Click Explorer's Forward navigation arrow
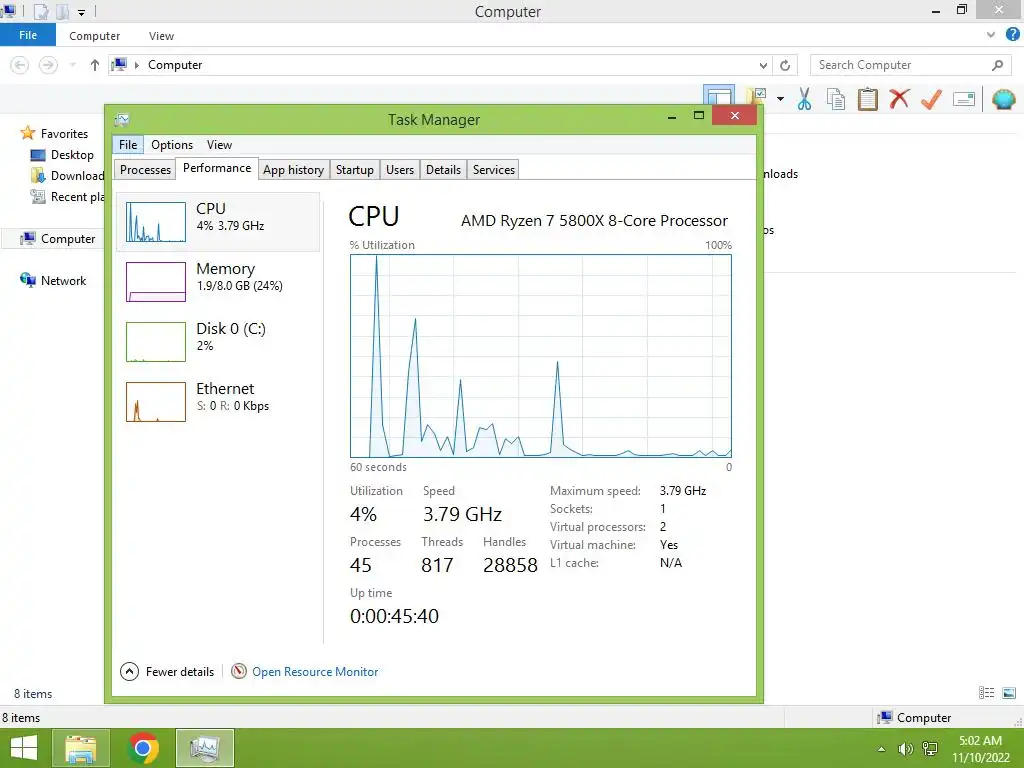The width and height of the screenshot is (1024, 768). (x=48, y=65)
